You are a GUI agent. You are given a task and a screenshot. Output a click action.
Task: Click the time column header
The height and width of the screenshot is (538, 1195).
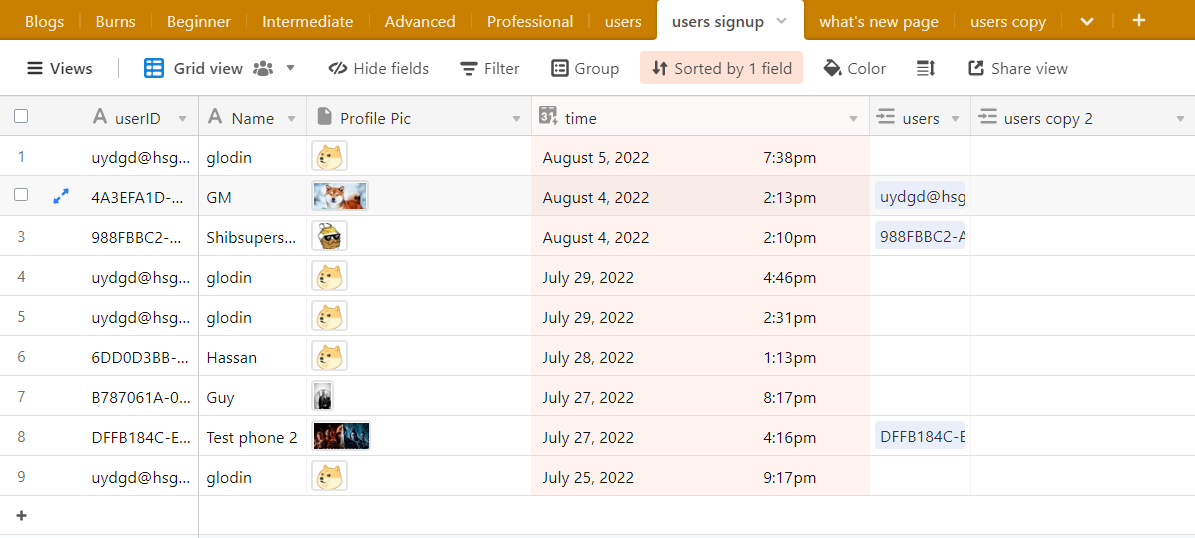click(x=700, y=117)
